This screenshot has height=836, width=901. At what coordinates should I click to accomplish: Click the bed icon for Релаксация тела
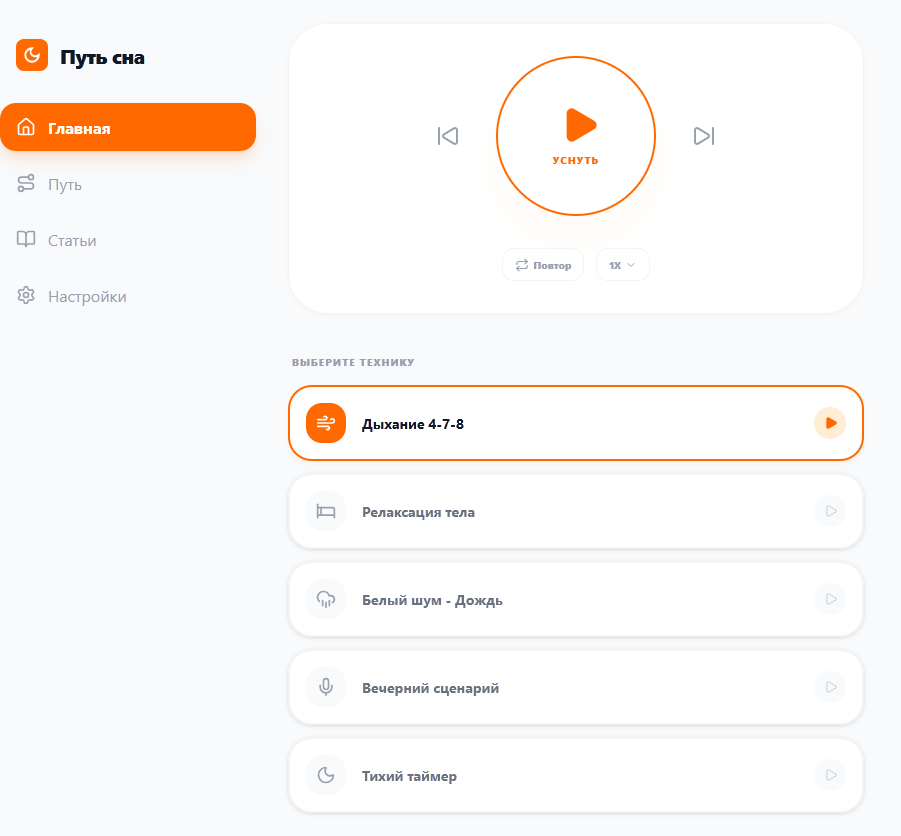click(325, 511)
